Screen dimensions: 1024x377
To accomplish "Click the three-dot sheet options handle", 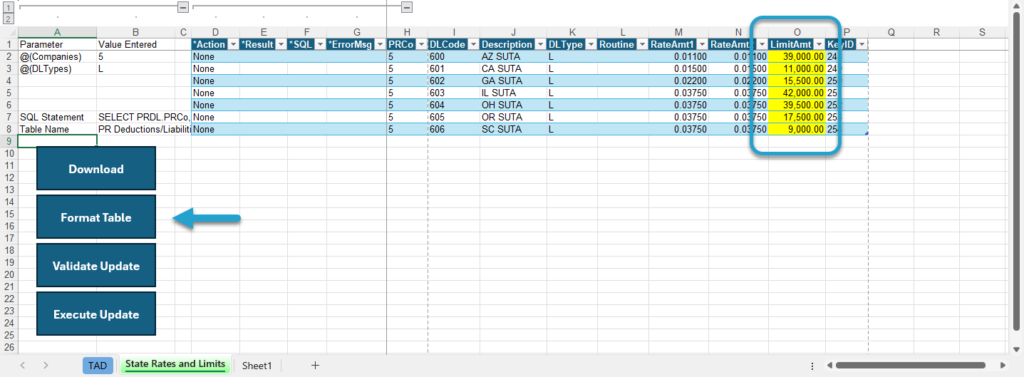I will point(812,366).
